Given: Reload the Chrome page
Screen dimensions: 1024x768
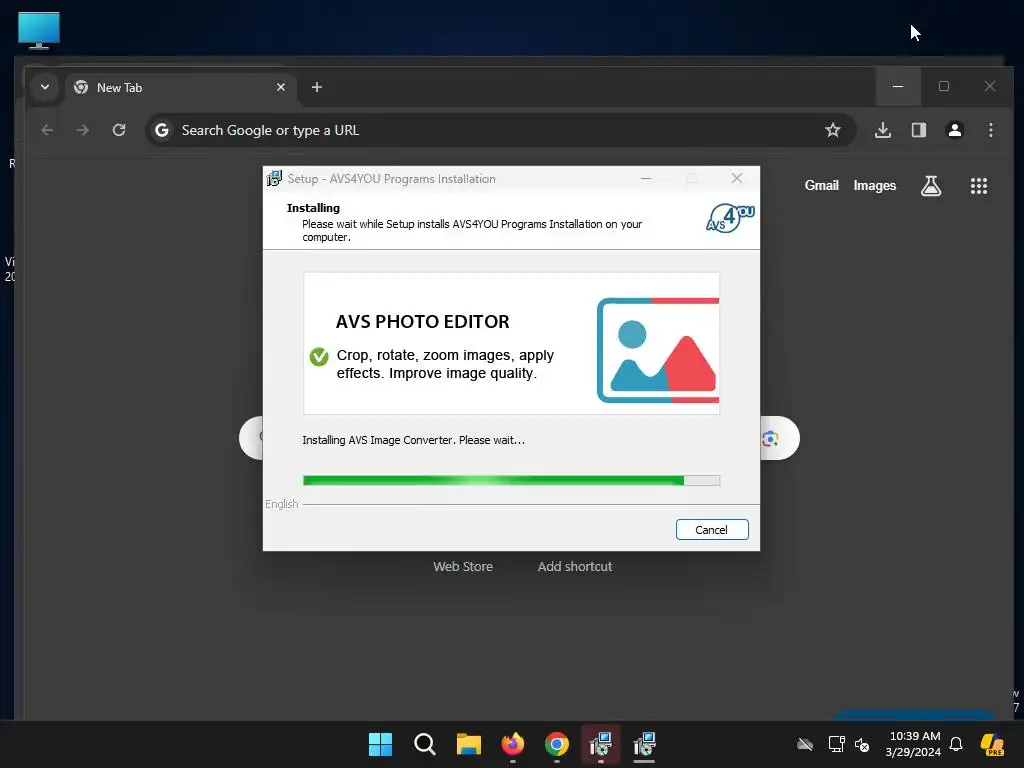Looking at the screenshot, I should click(x=119, y=130).
